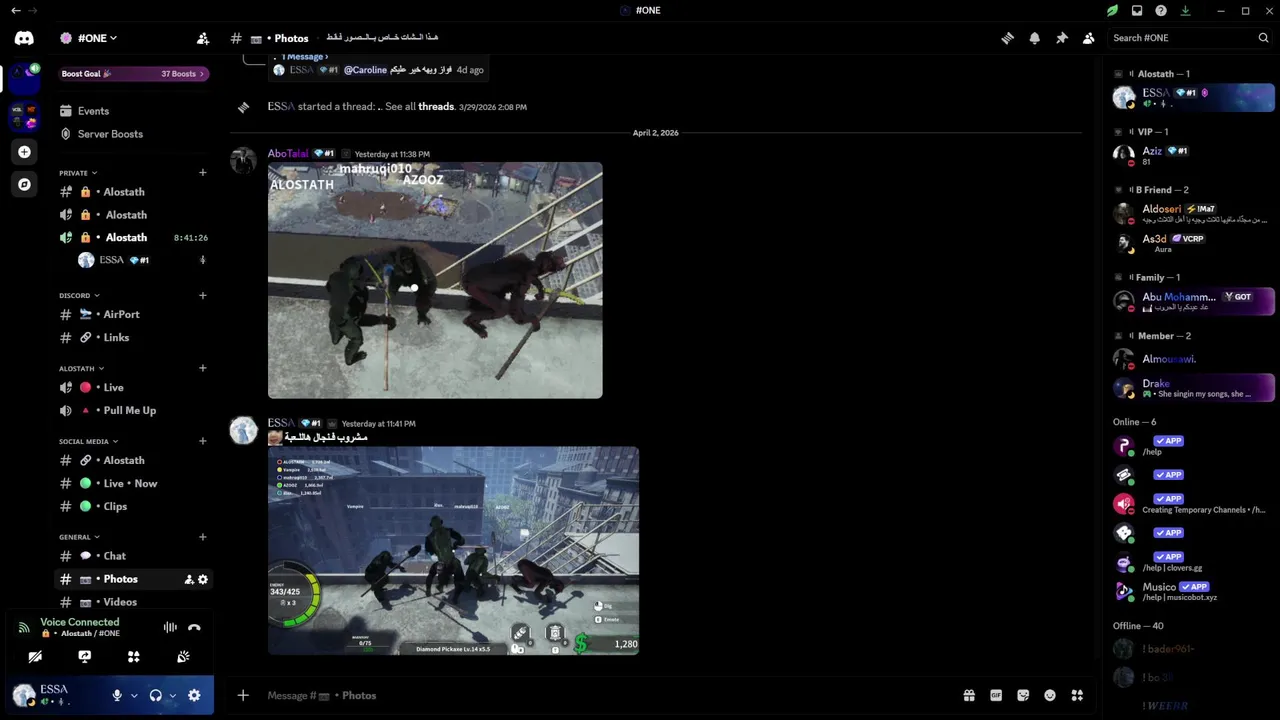Open @Caroline mention in reply
The height and width of the screenshot is (720, 1280).
click(365, 70)
